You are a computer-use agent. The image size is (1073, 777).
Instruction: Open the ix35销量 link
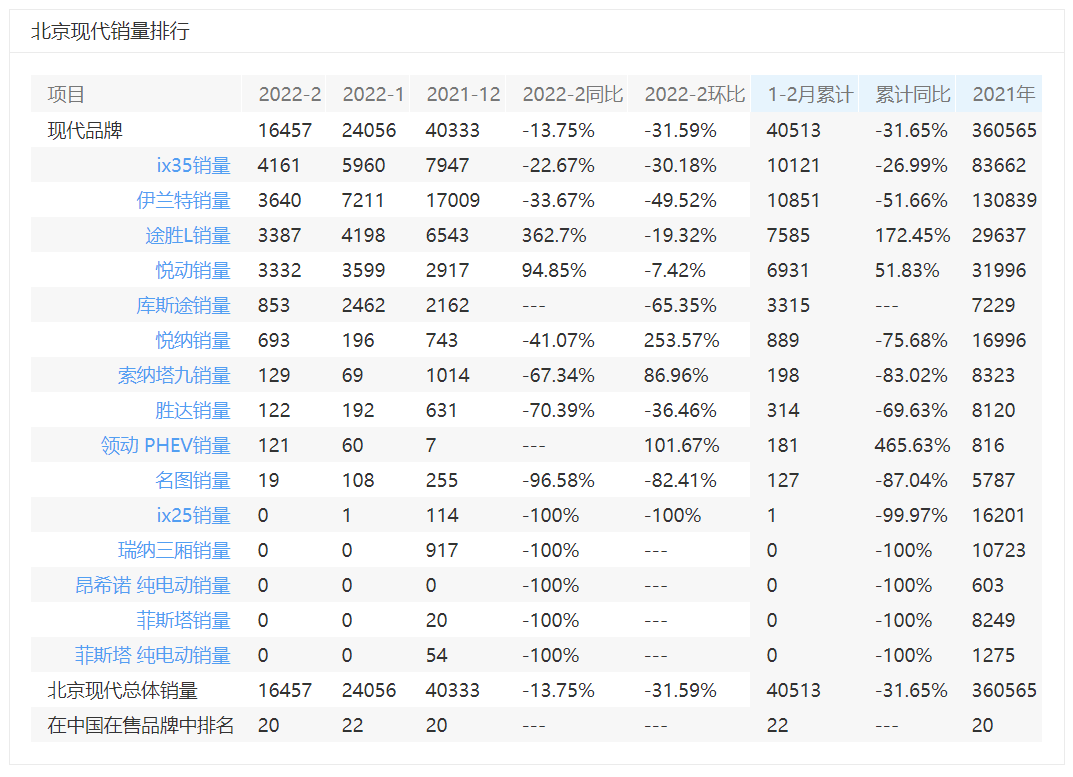[193, 166]
